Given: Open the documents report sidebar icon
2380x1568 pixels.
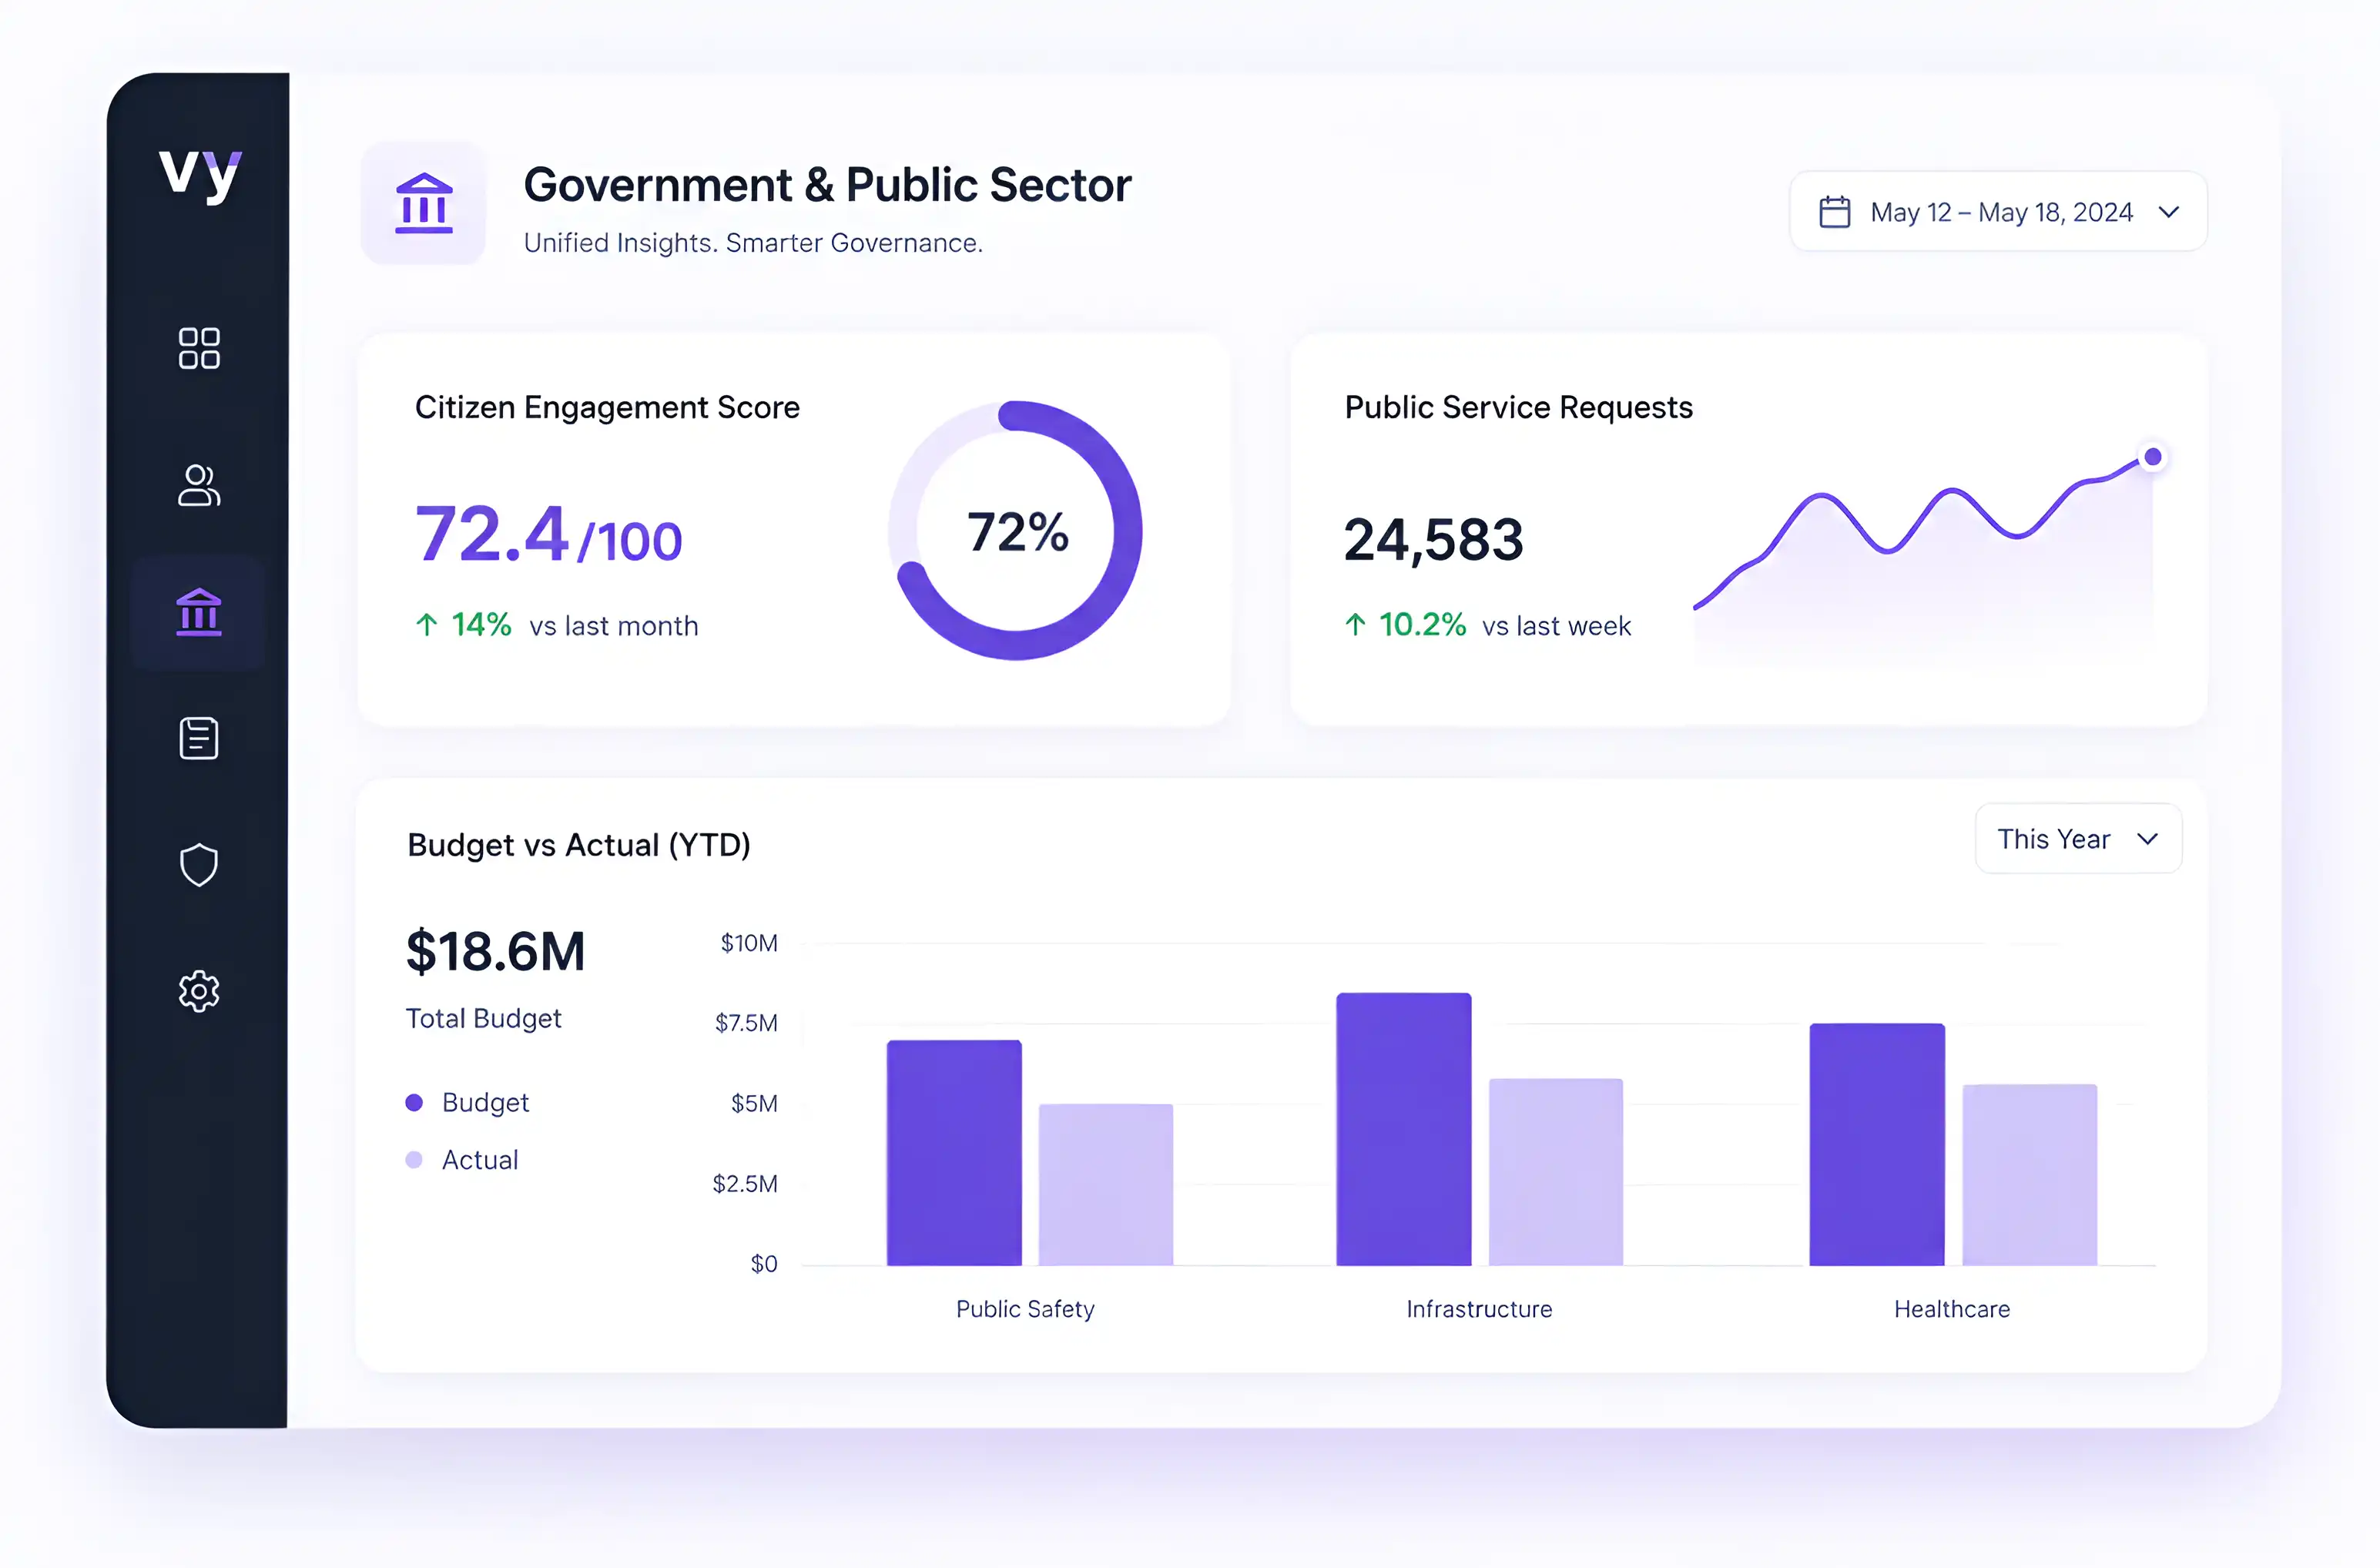Looking at the screenshot, I should click(199, 738).
